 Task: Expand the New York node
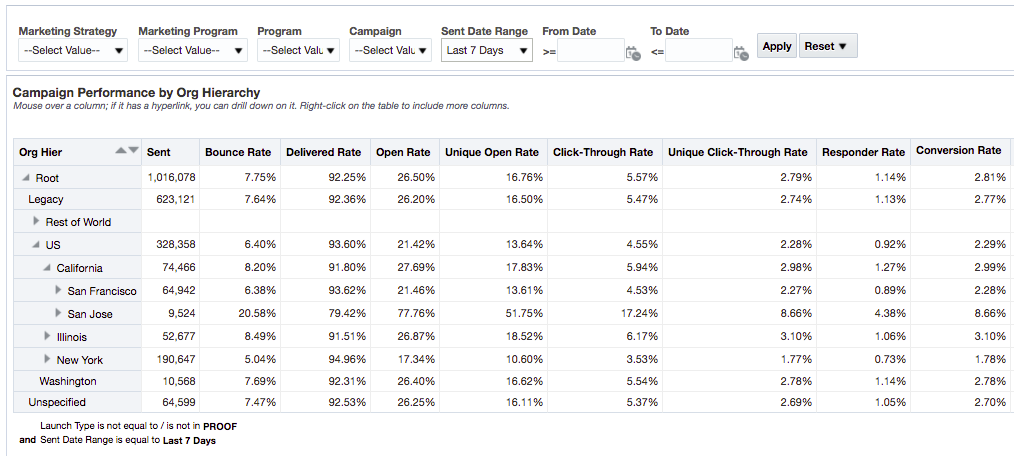click(x=47, y=360)
